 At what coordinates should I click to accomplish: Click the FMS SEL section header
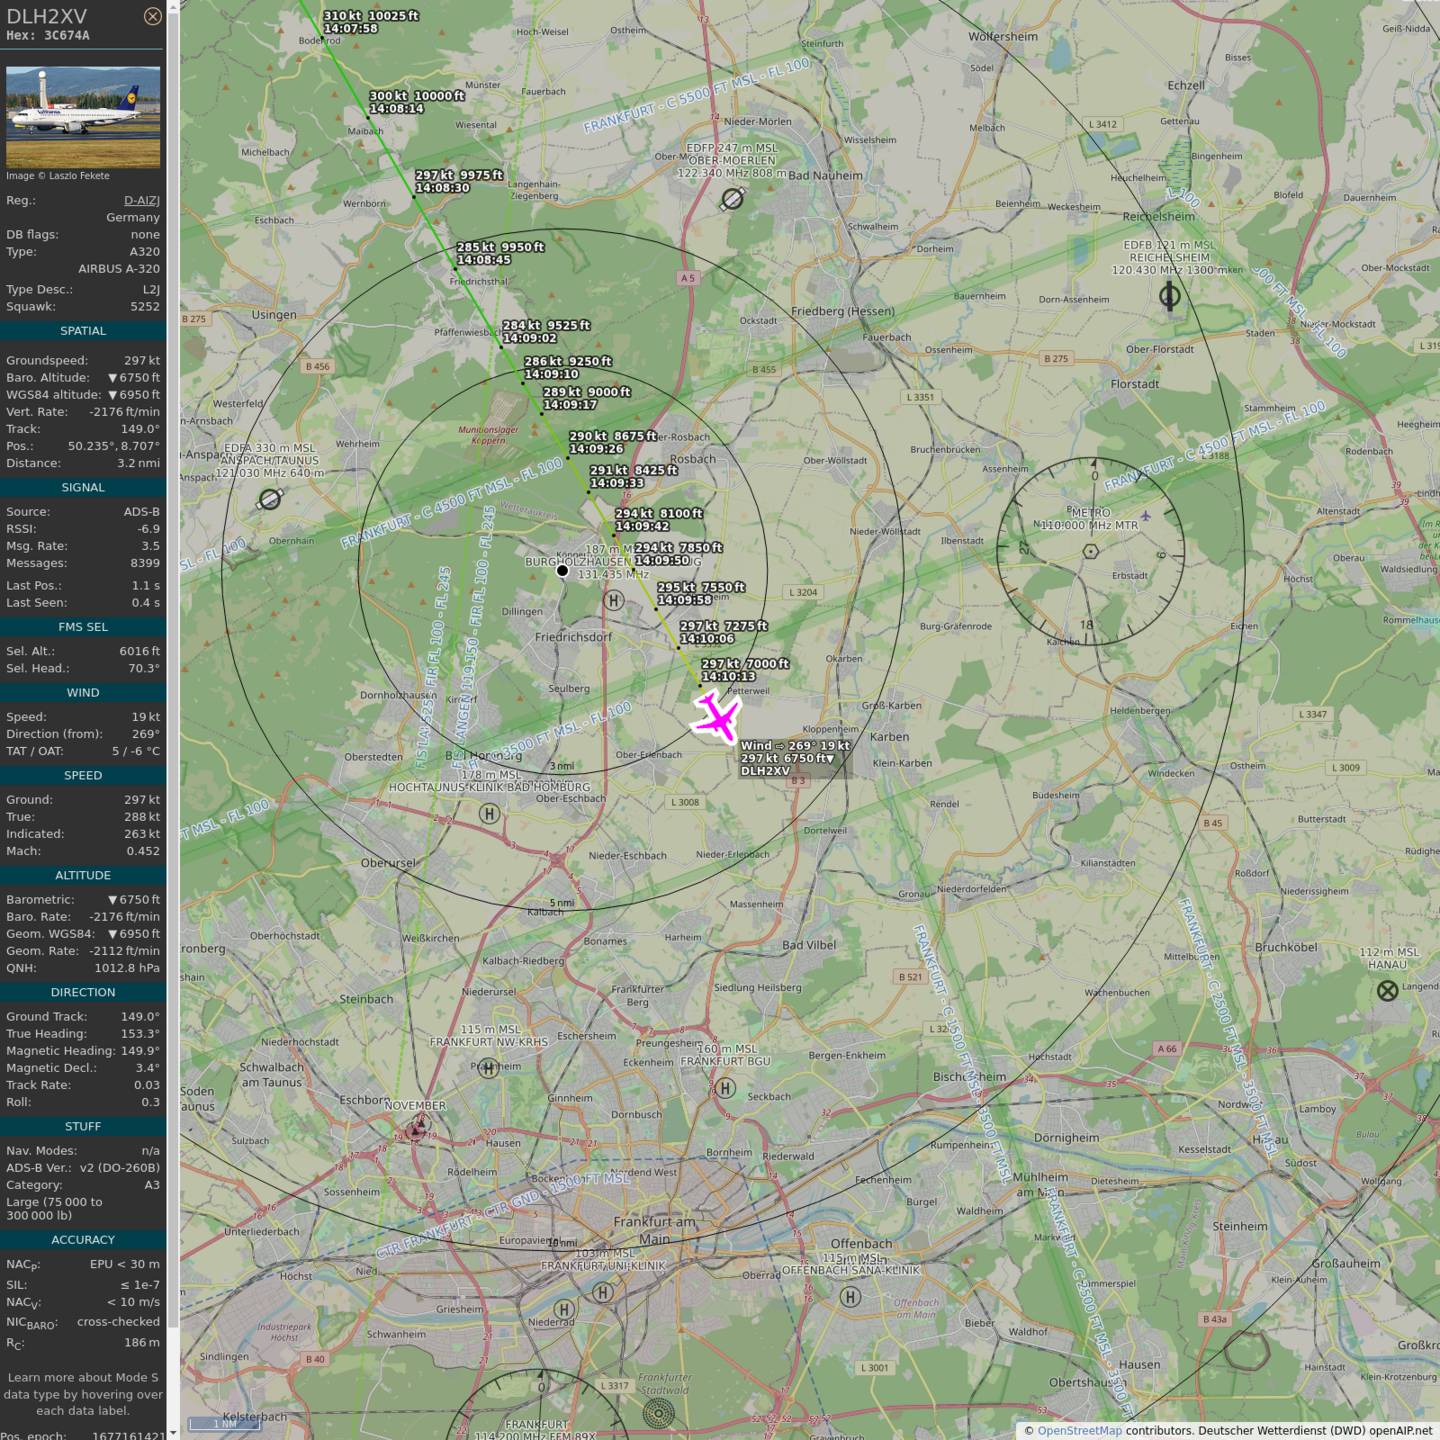point(83,627)
